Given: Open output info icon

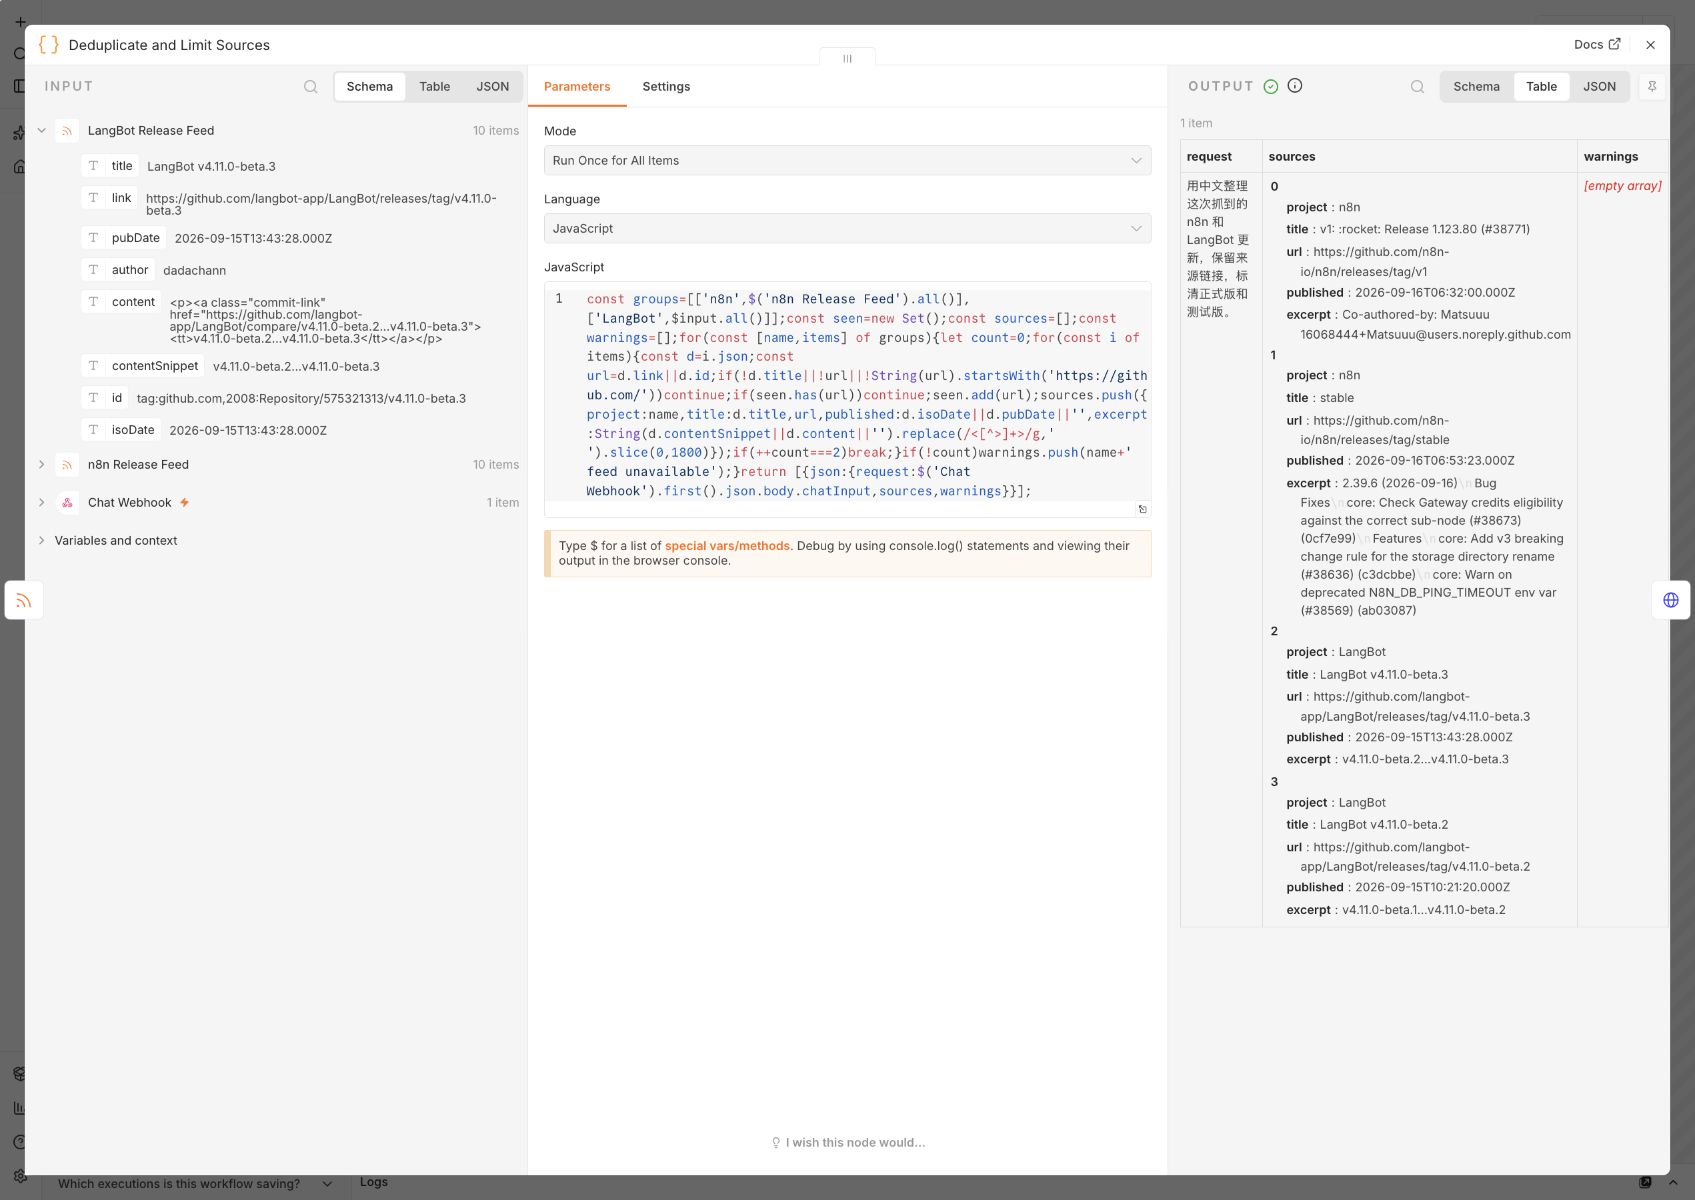Looking at the screenshot, I should click(1295, 86).
